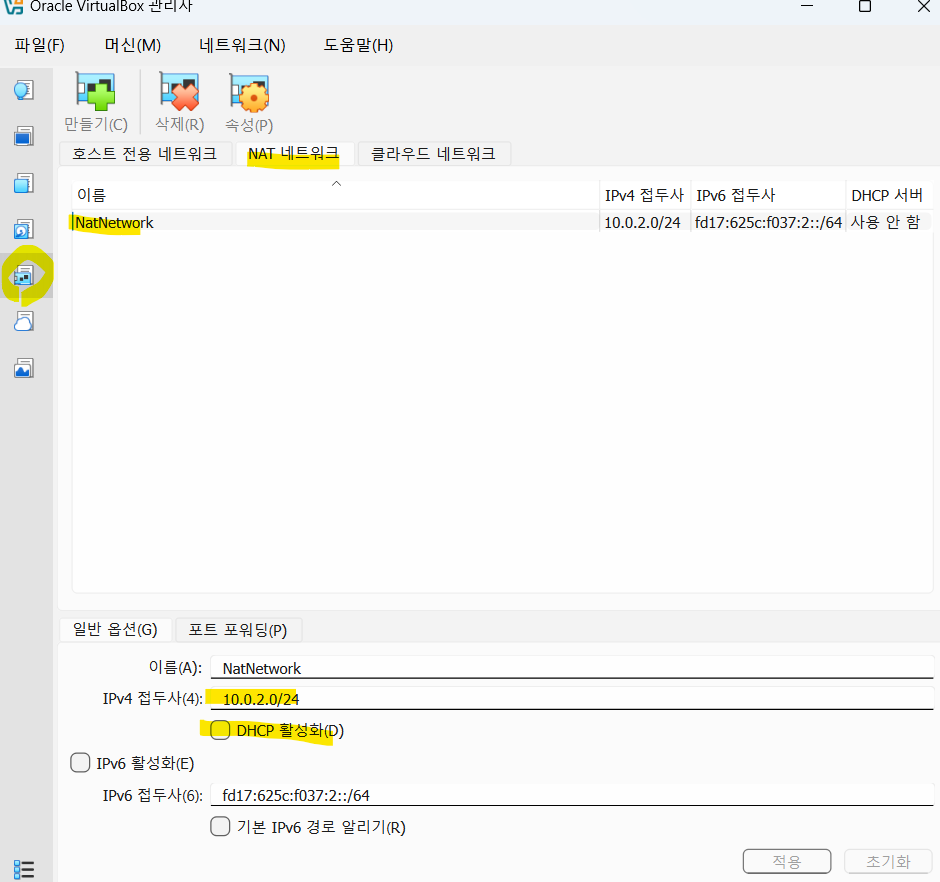Click the VirtualBox logo in title bar
Screen dimensions: 940x882
13,6
